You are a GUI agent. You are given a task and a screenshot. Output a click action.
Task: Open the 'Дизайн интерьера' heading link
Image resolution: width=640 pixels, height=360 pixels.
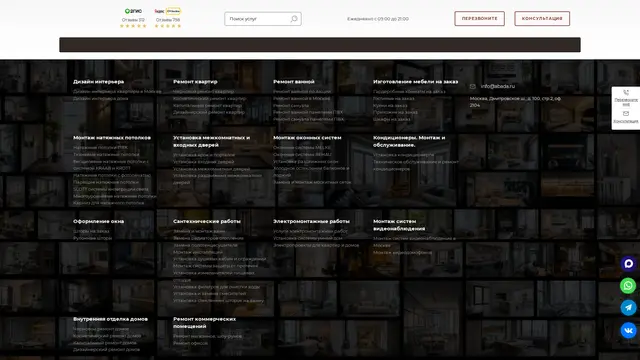[98, 82]
